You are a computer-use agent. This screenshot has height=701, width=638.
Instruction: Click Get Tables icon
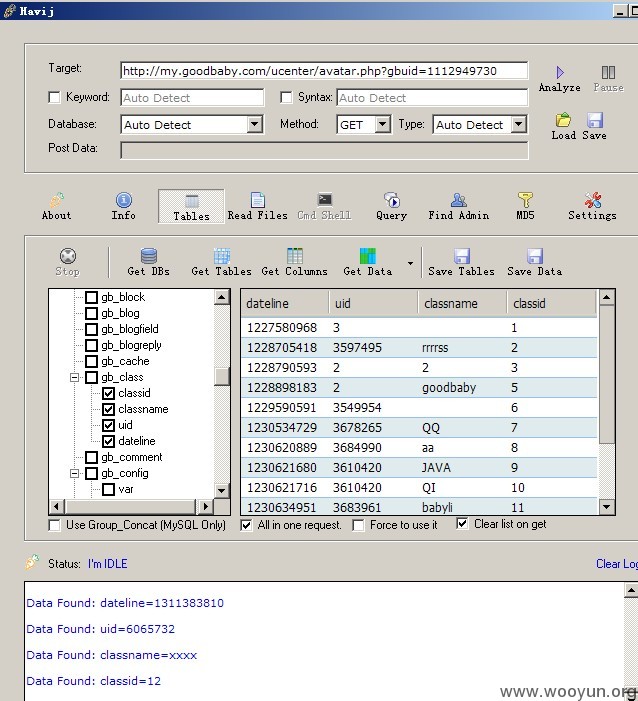[222, 256]
